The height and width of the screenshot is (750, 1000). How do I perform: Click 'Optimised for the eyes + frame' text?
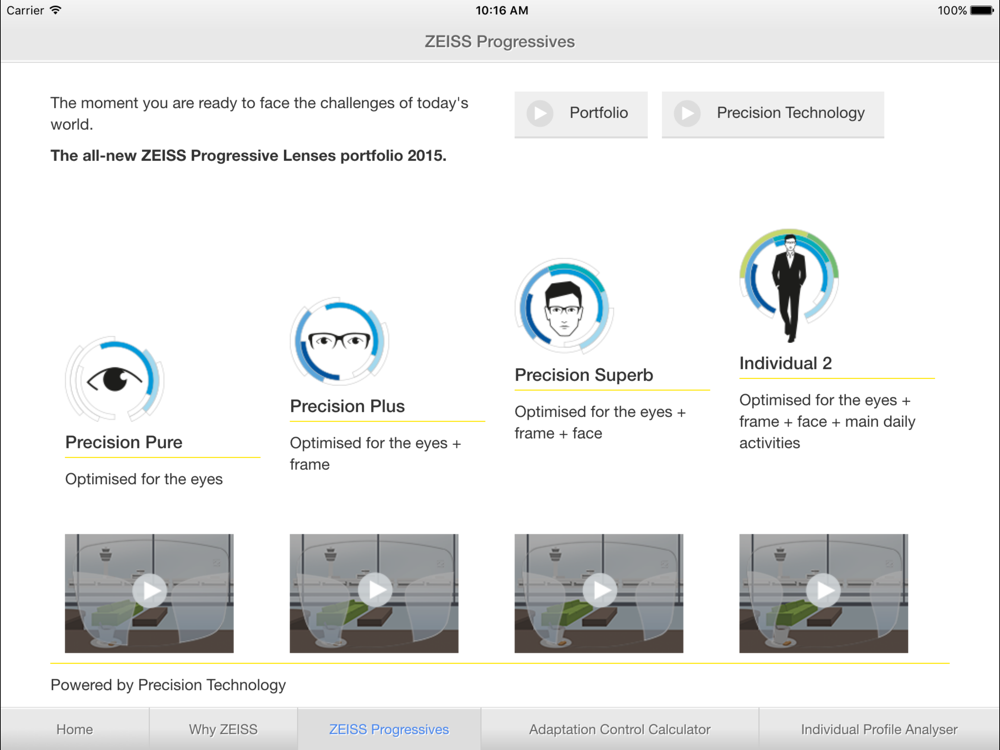(375, 453)
